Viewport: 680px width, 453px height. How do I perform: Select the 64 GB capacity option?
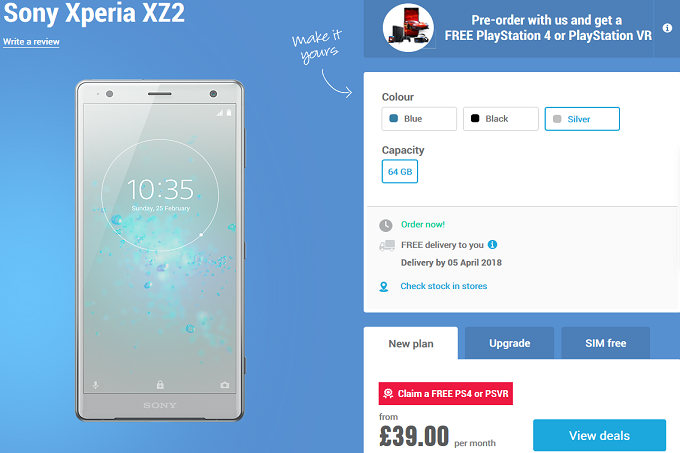(400, 172)
